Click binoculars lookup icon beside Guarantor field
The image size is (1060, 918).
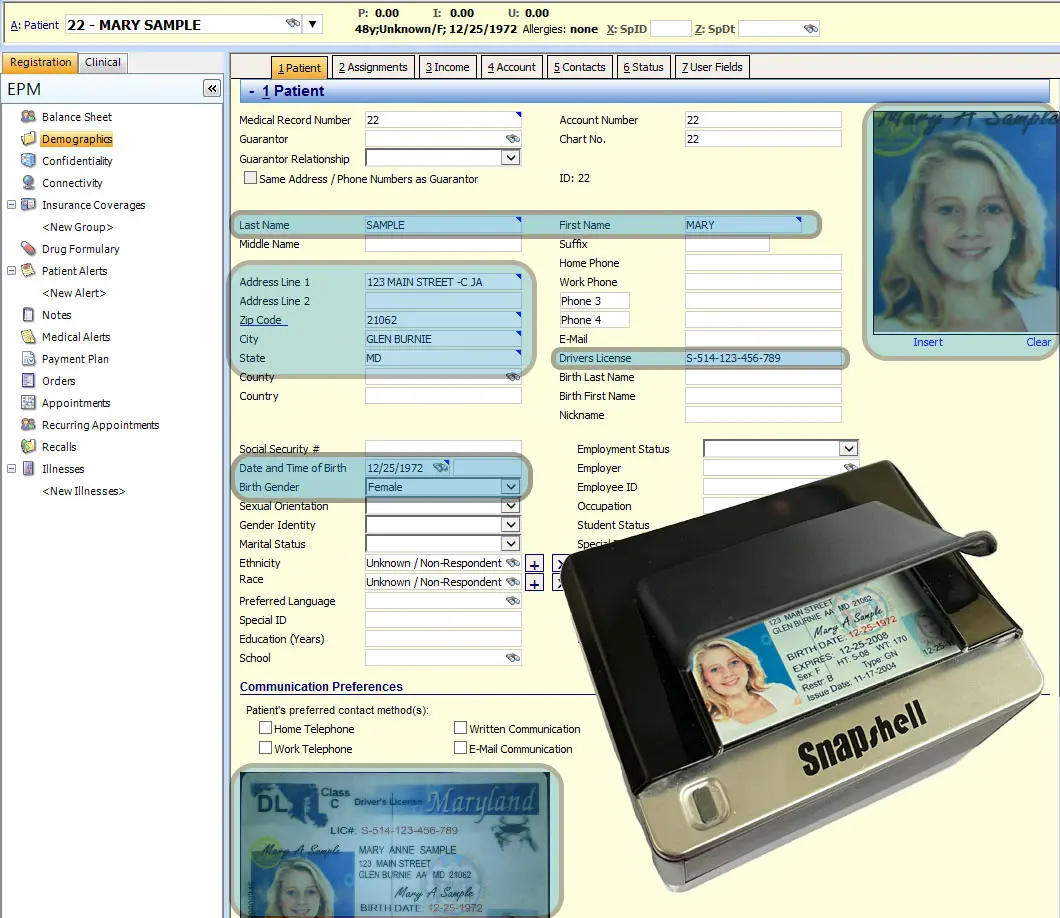[x=513, y=139]
